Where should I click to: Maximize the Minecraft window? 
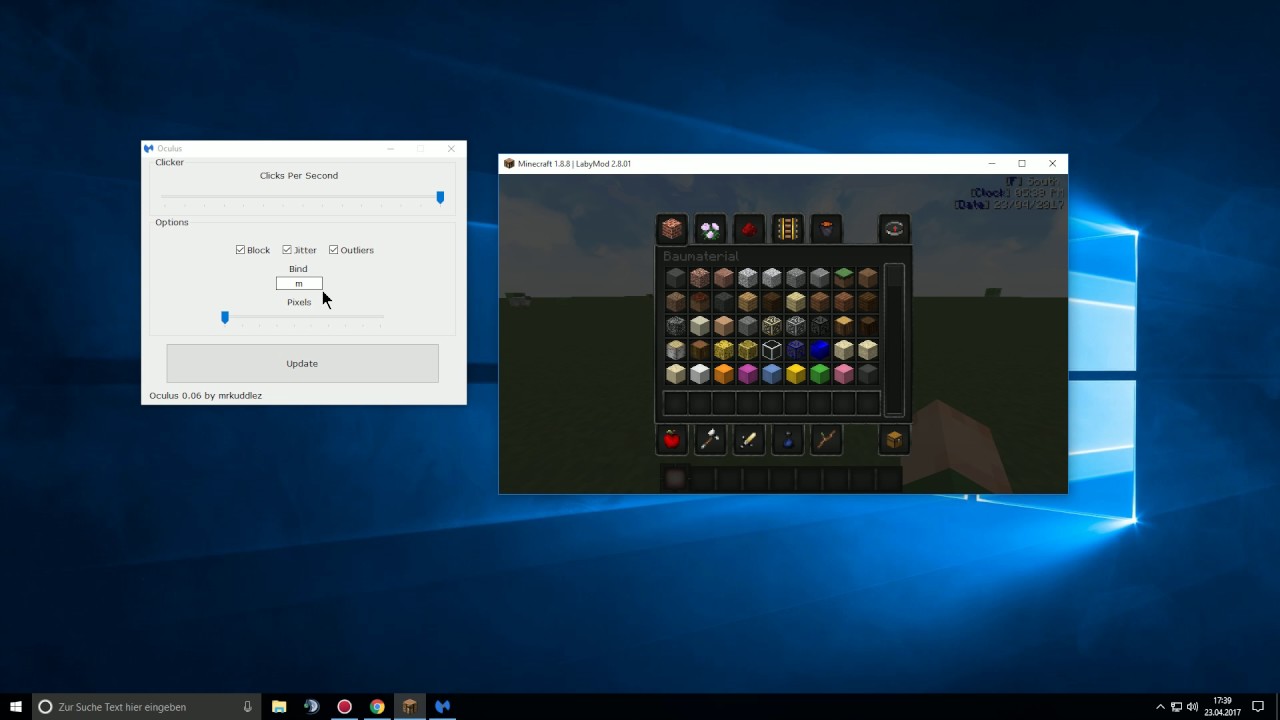coord(1022,163)
